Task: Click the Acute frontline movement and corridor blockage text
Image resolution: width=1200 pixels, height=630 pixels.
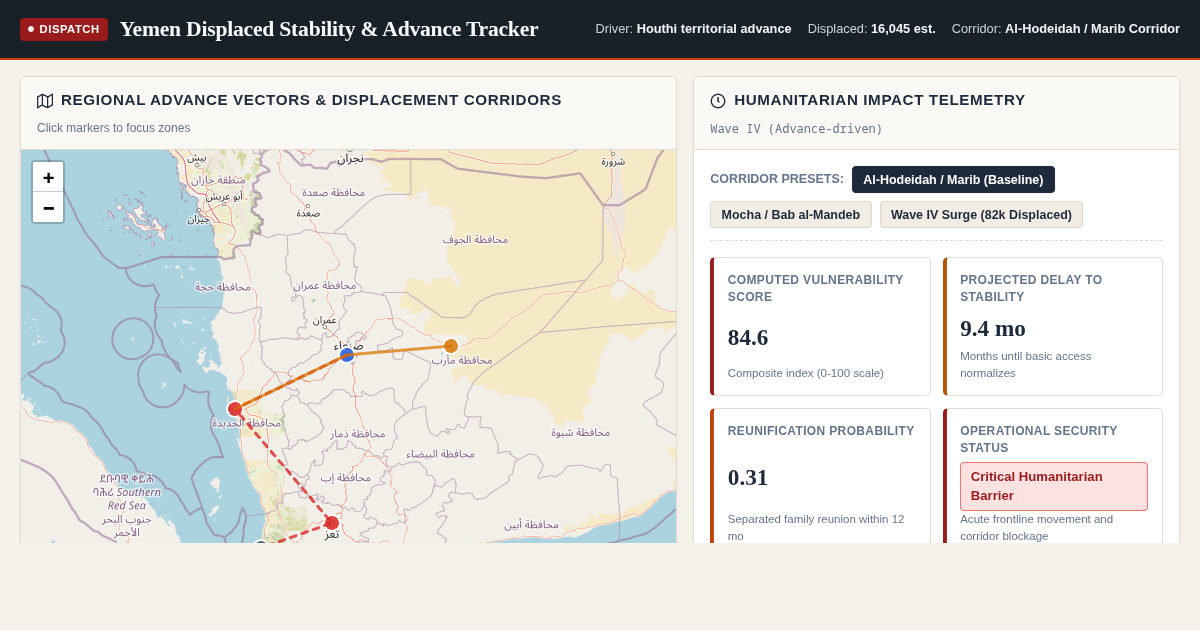Action: point(1037,527)
